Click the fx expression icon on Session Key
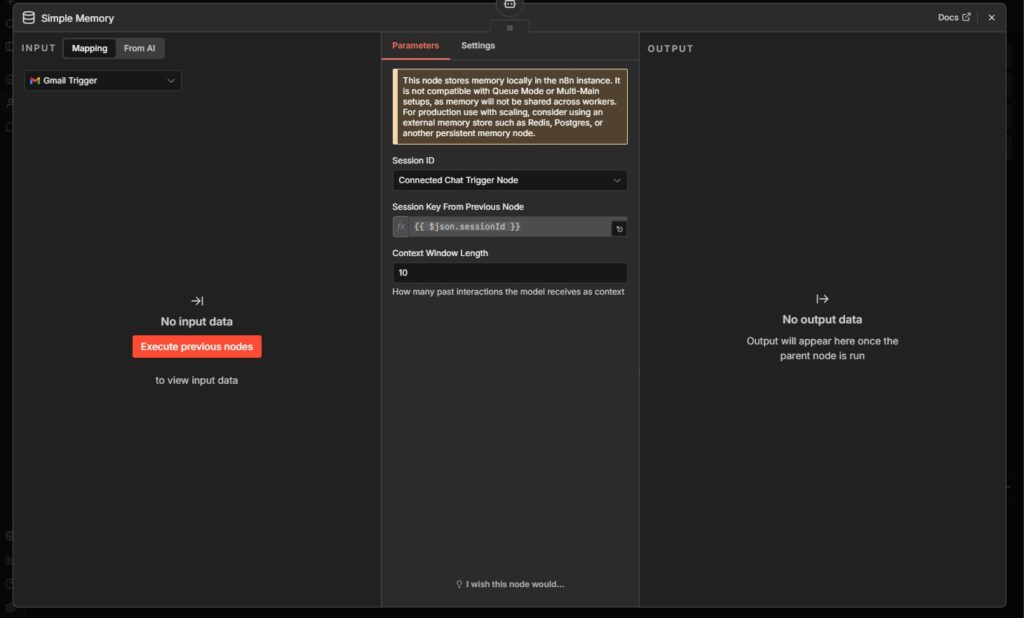 [400, 227]
